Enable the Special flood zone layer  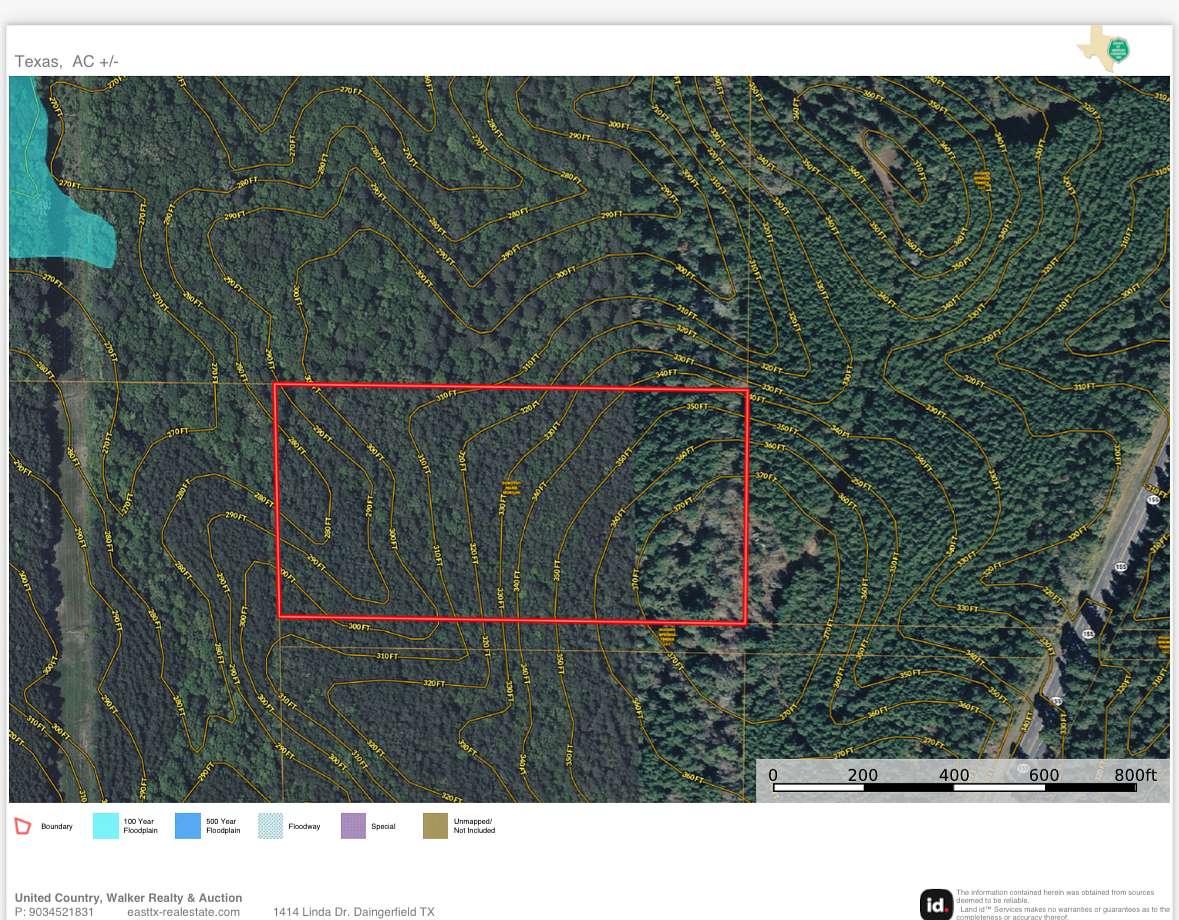(352, 826)
